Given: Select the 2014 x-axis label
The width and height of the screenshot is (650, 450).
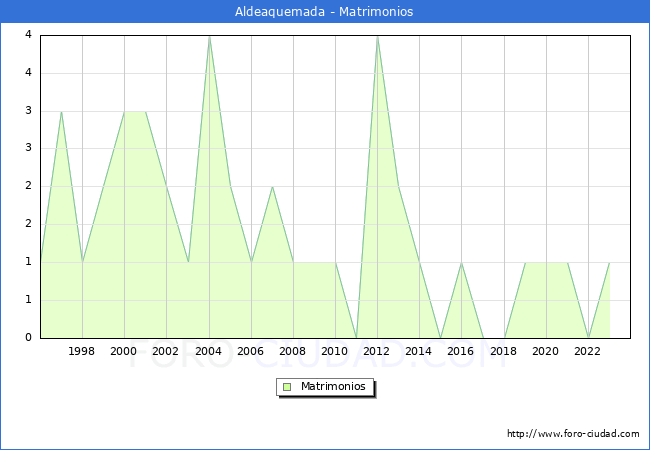Looking at the screenshot, I should point(419,351).
